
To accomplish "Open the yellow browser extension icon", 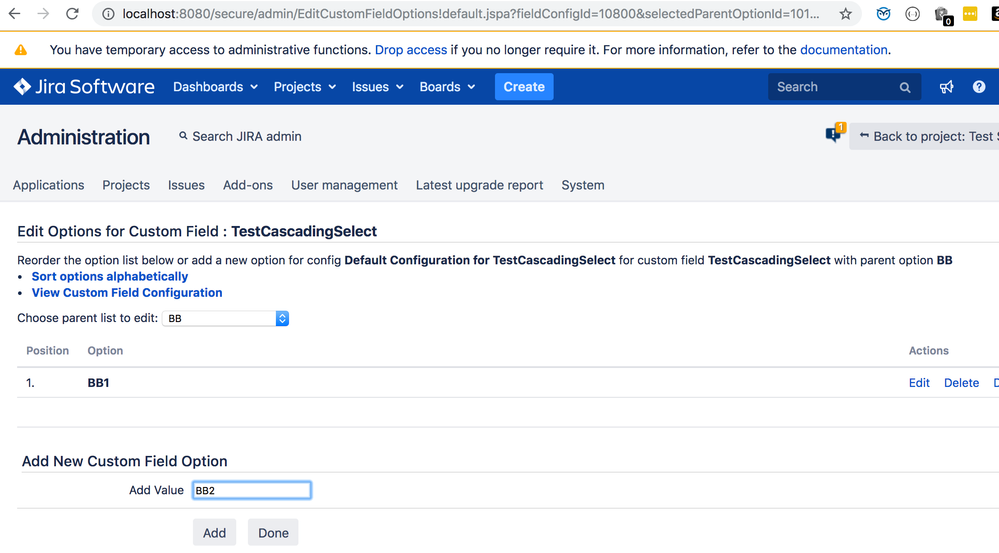I will pos(970,13).
